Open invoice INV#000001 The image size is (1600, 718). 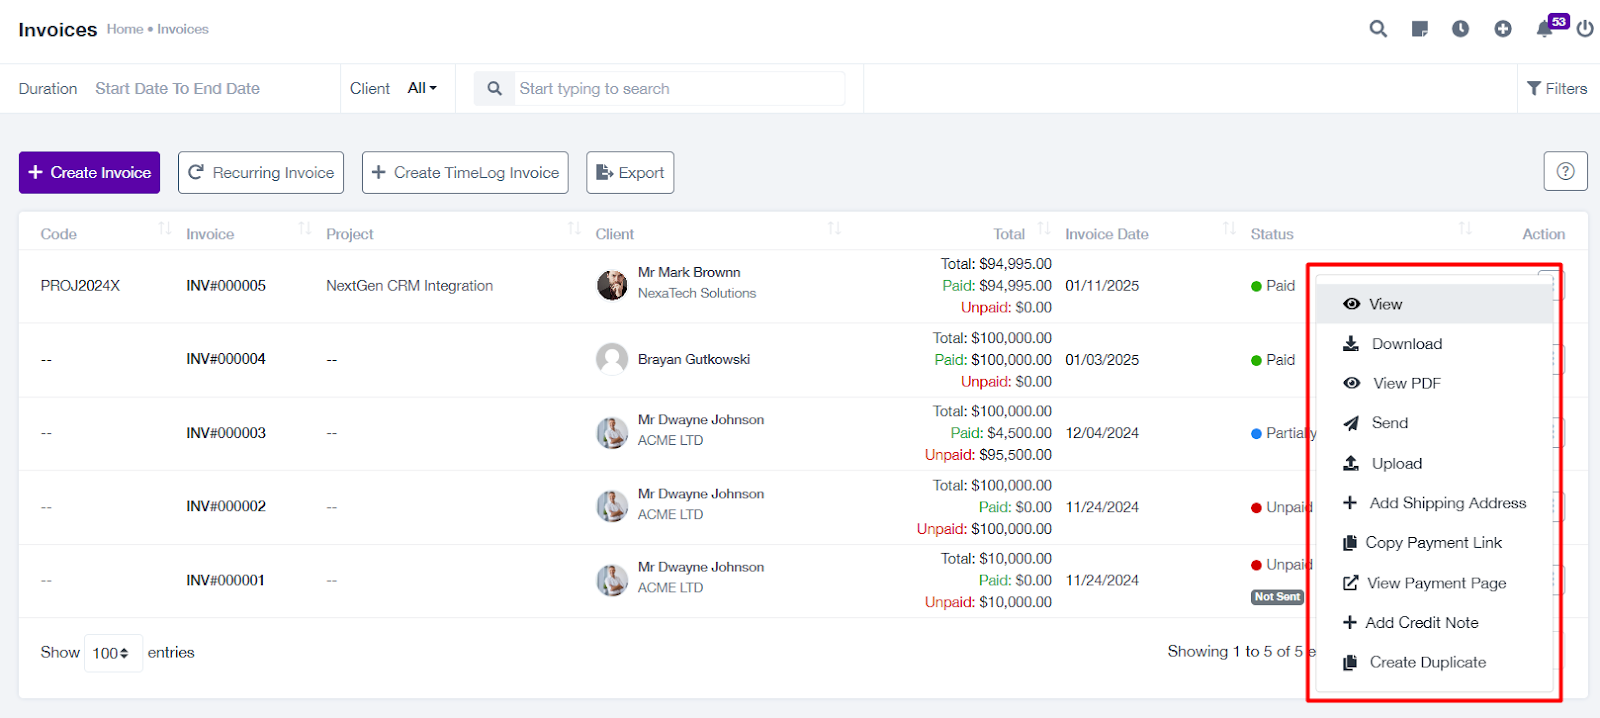(226, 580)
